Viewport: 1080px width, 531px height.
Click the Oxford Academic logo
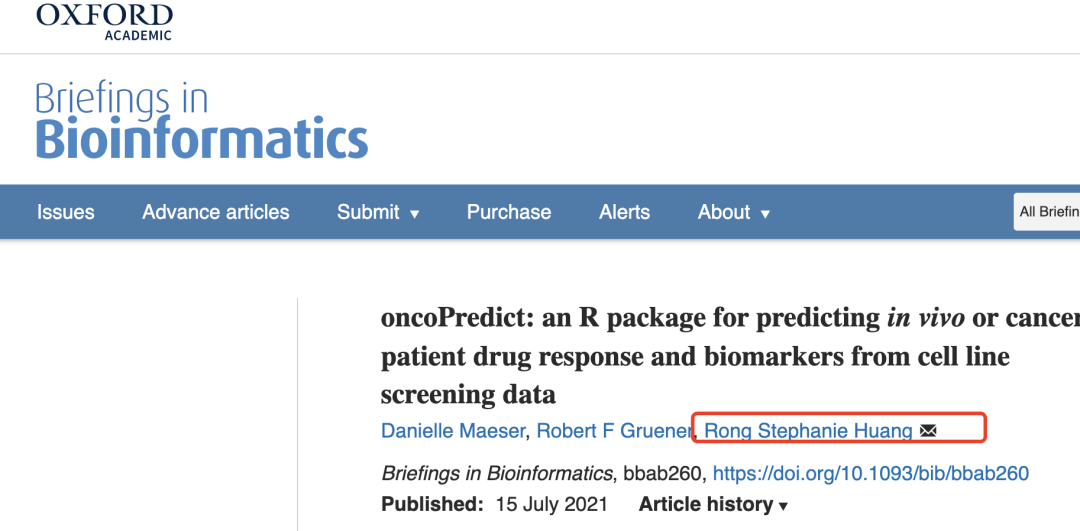tap(104, 21)
